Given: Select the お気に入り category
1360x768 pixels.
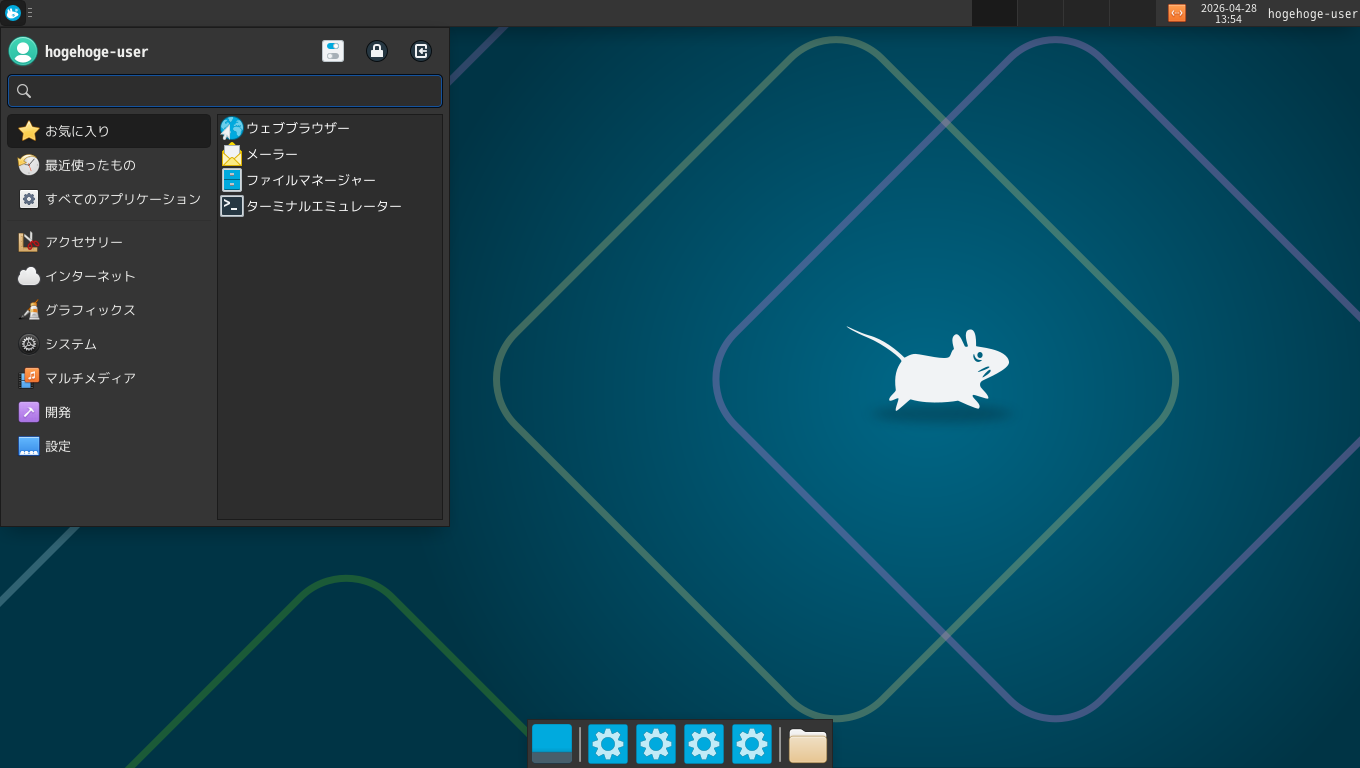Looking at the screenshot, I should click(x=109, y=131).
